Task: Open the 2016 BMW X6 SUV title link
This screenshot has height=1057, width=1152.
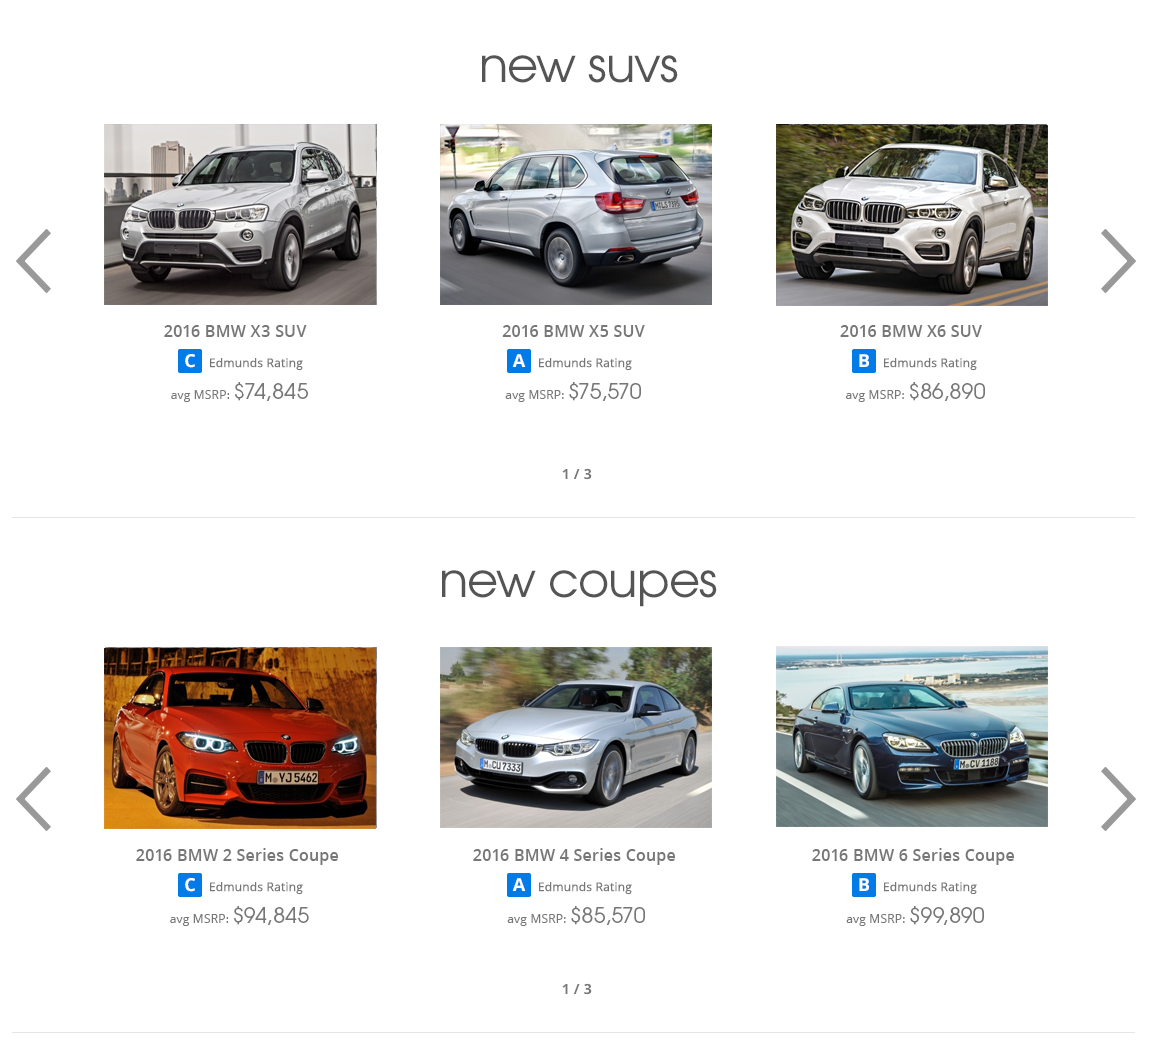Action: pos(911,331)
